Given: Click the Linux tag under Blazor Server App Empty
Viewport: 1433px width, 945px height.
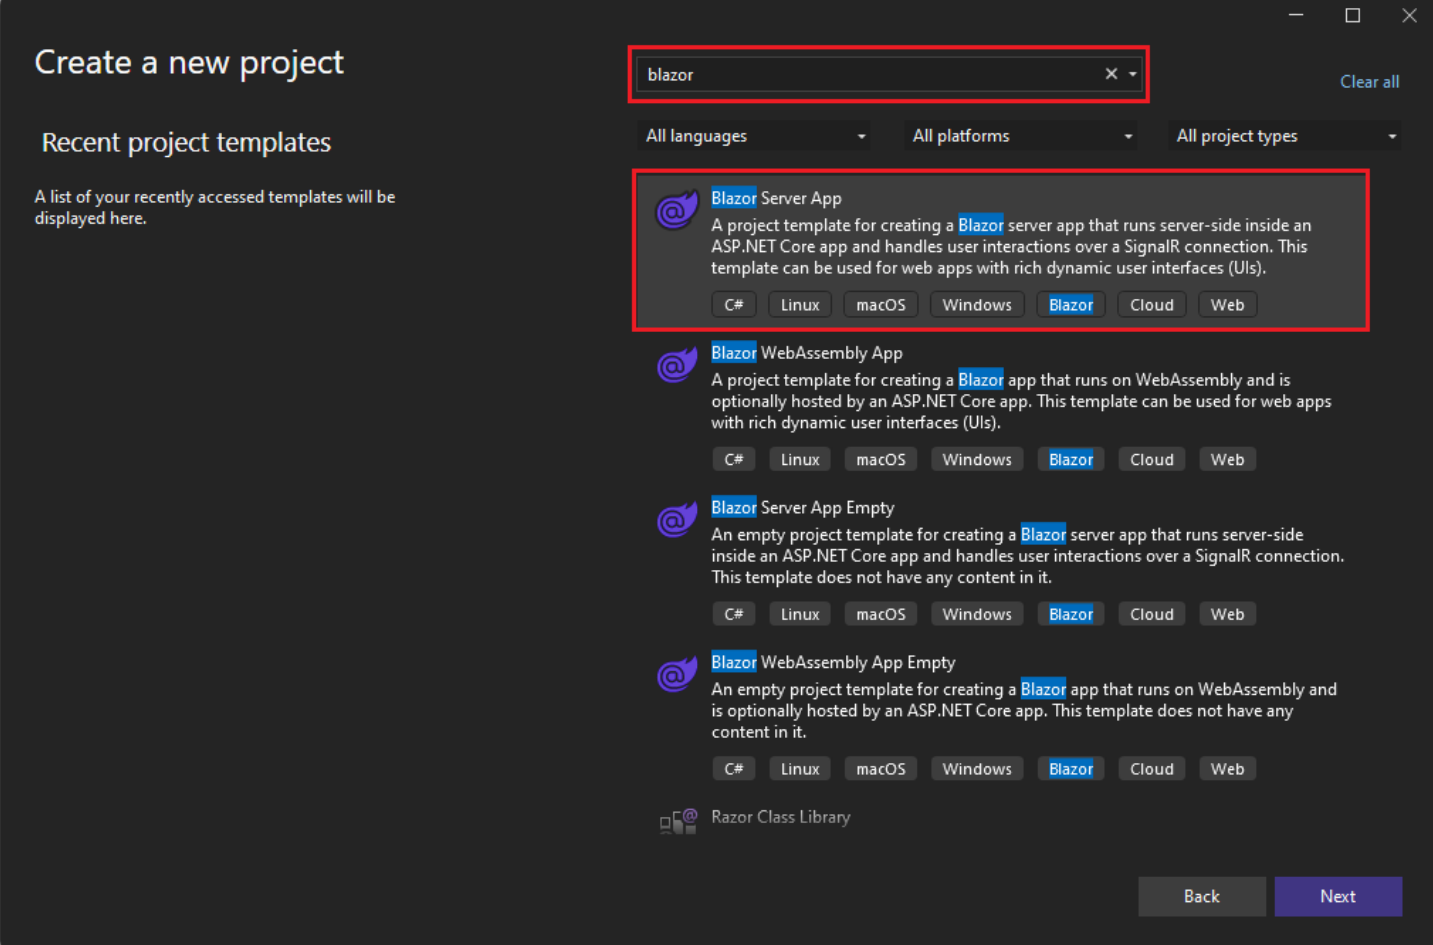Looking at the screenshot, I should pyautogui.click(x=800, y=614).
